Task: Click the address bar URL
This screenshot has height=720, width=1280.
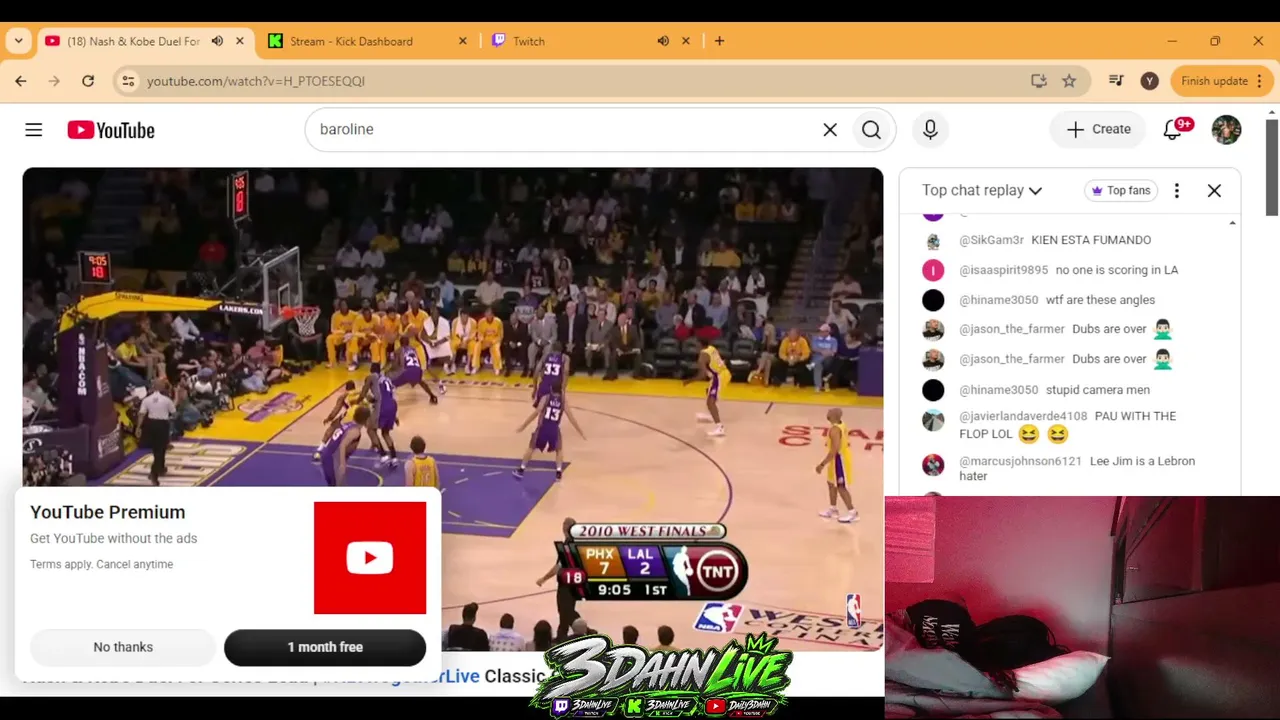Action: 256,81
